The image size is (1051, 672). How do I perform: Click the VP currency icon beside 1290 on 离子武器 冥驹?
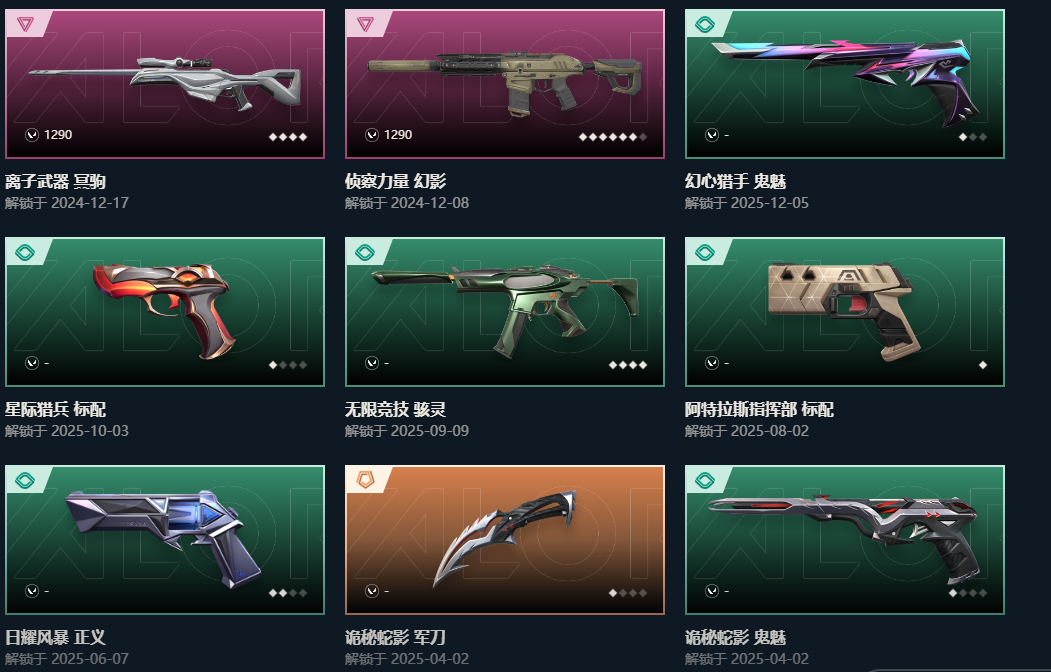click(32, 135)
